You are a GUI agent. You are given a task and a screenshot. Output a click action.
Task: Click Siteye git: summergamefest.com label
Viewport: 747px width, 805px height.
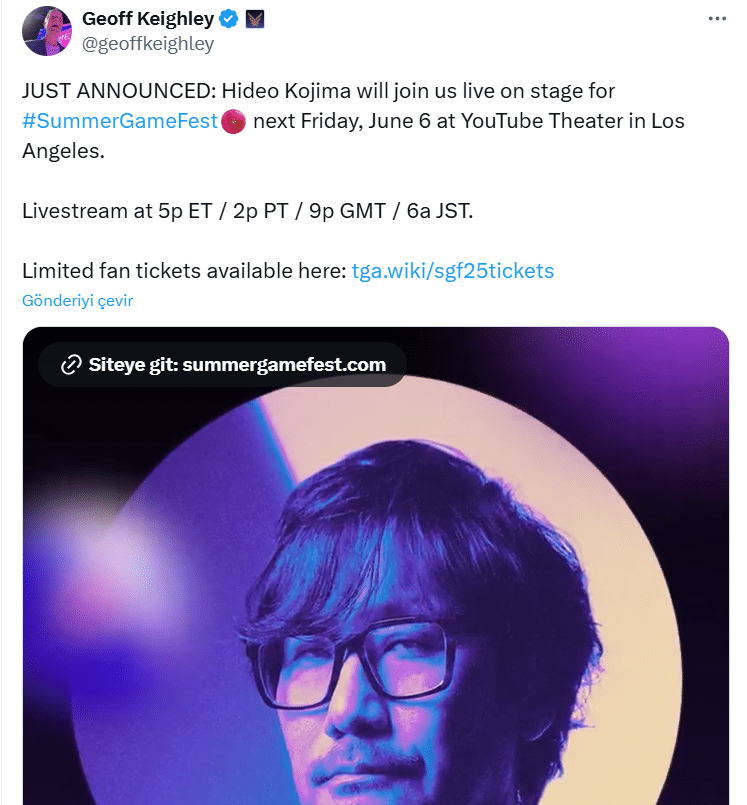click(x=237, y=365)
